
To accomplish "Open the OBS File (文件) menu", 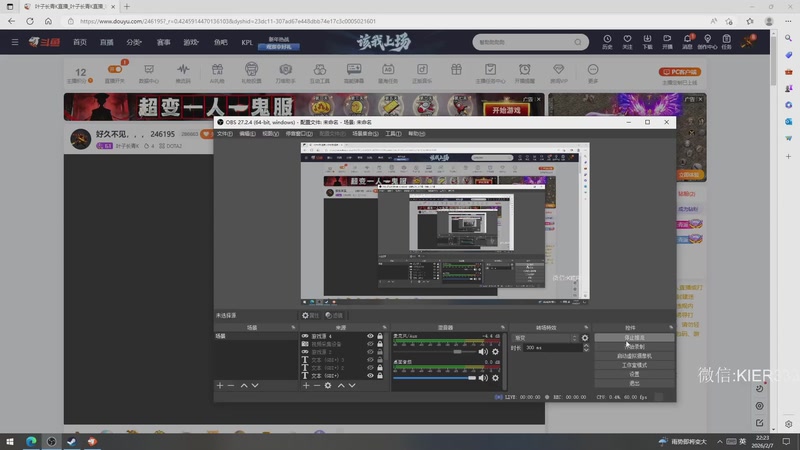I will [x=224, y=134].
